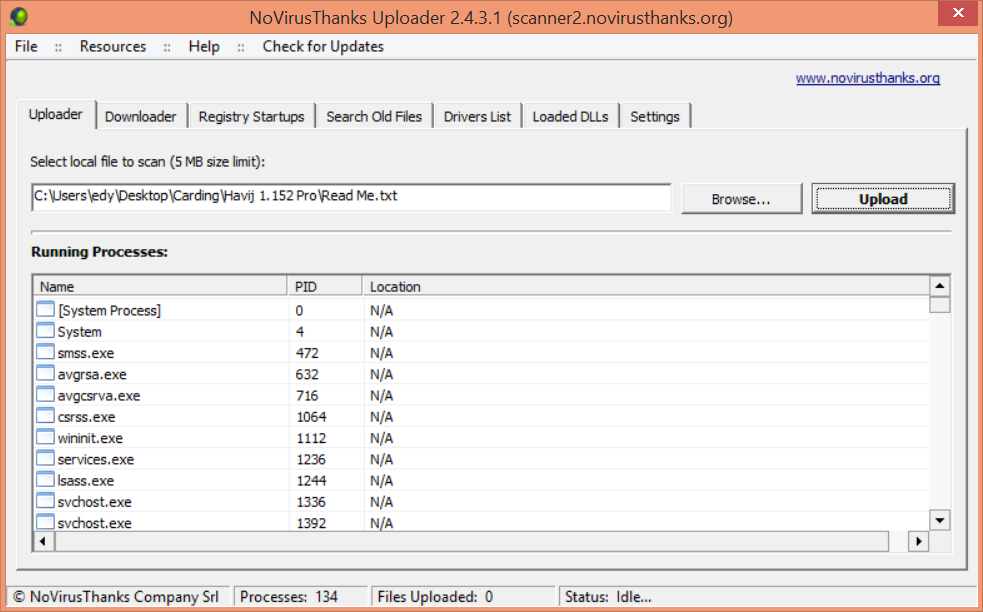
Task: Sort processes by Name column header
Action: point(160,287)
